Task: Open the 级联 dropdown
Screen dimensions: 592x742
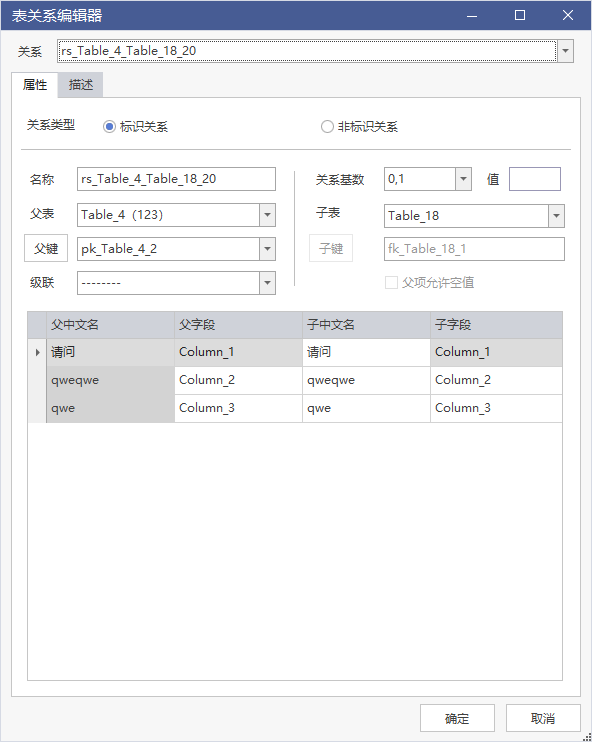Action: tap(267, 283)
